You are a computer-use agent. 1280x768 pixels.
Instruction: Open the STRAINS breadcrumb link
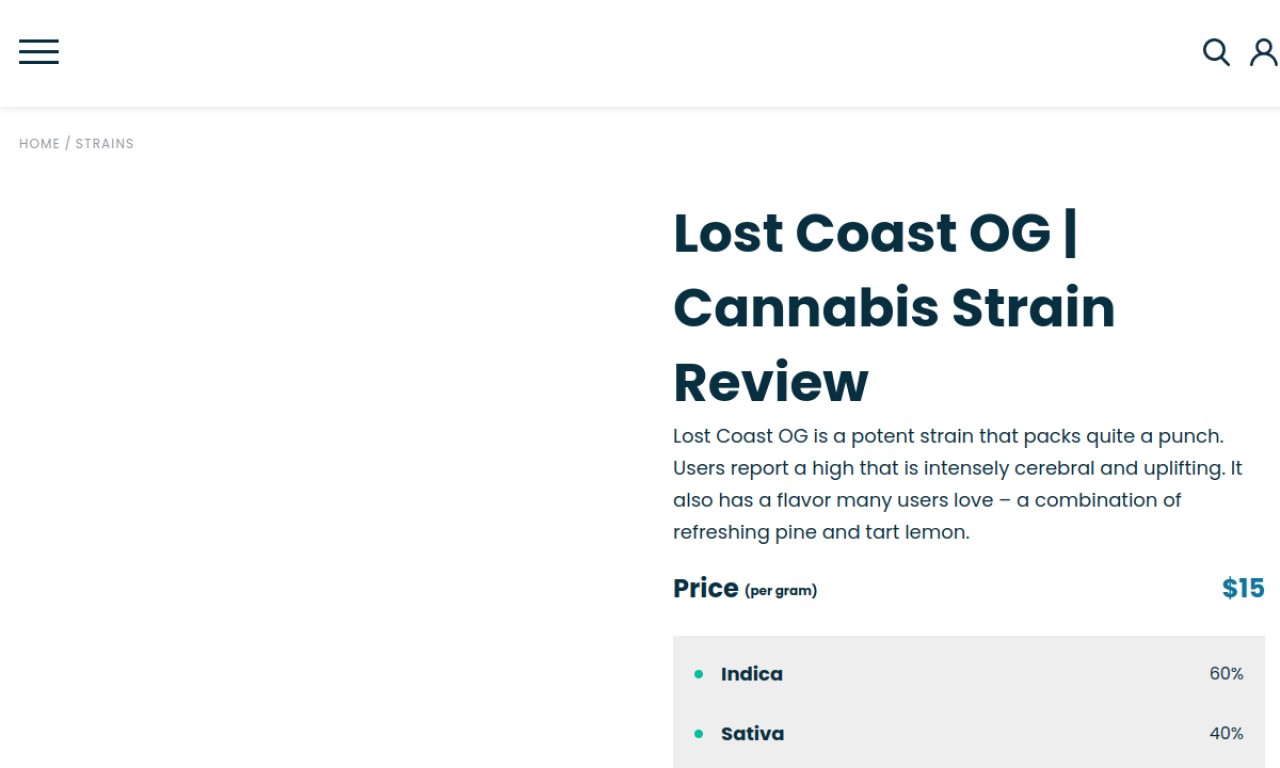coord(105,144)
